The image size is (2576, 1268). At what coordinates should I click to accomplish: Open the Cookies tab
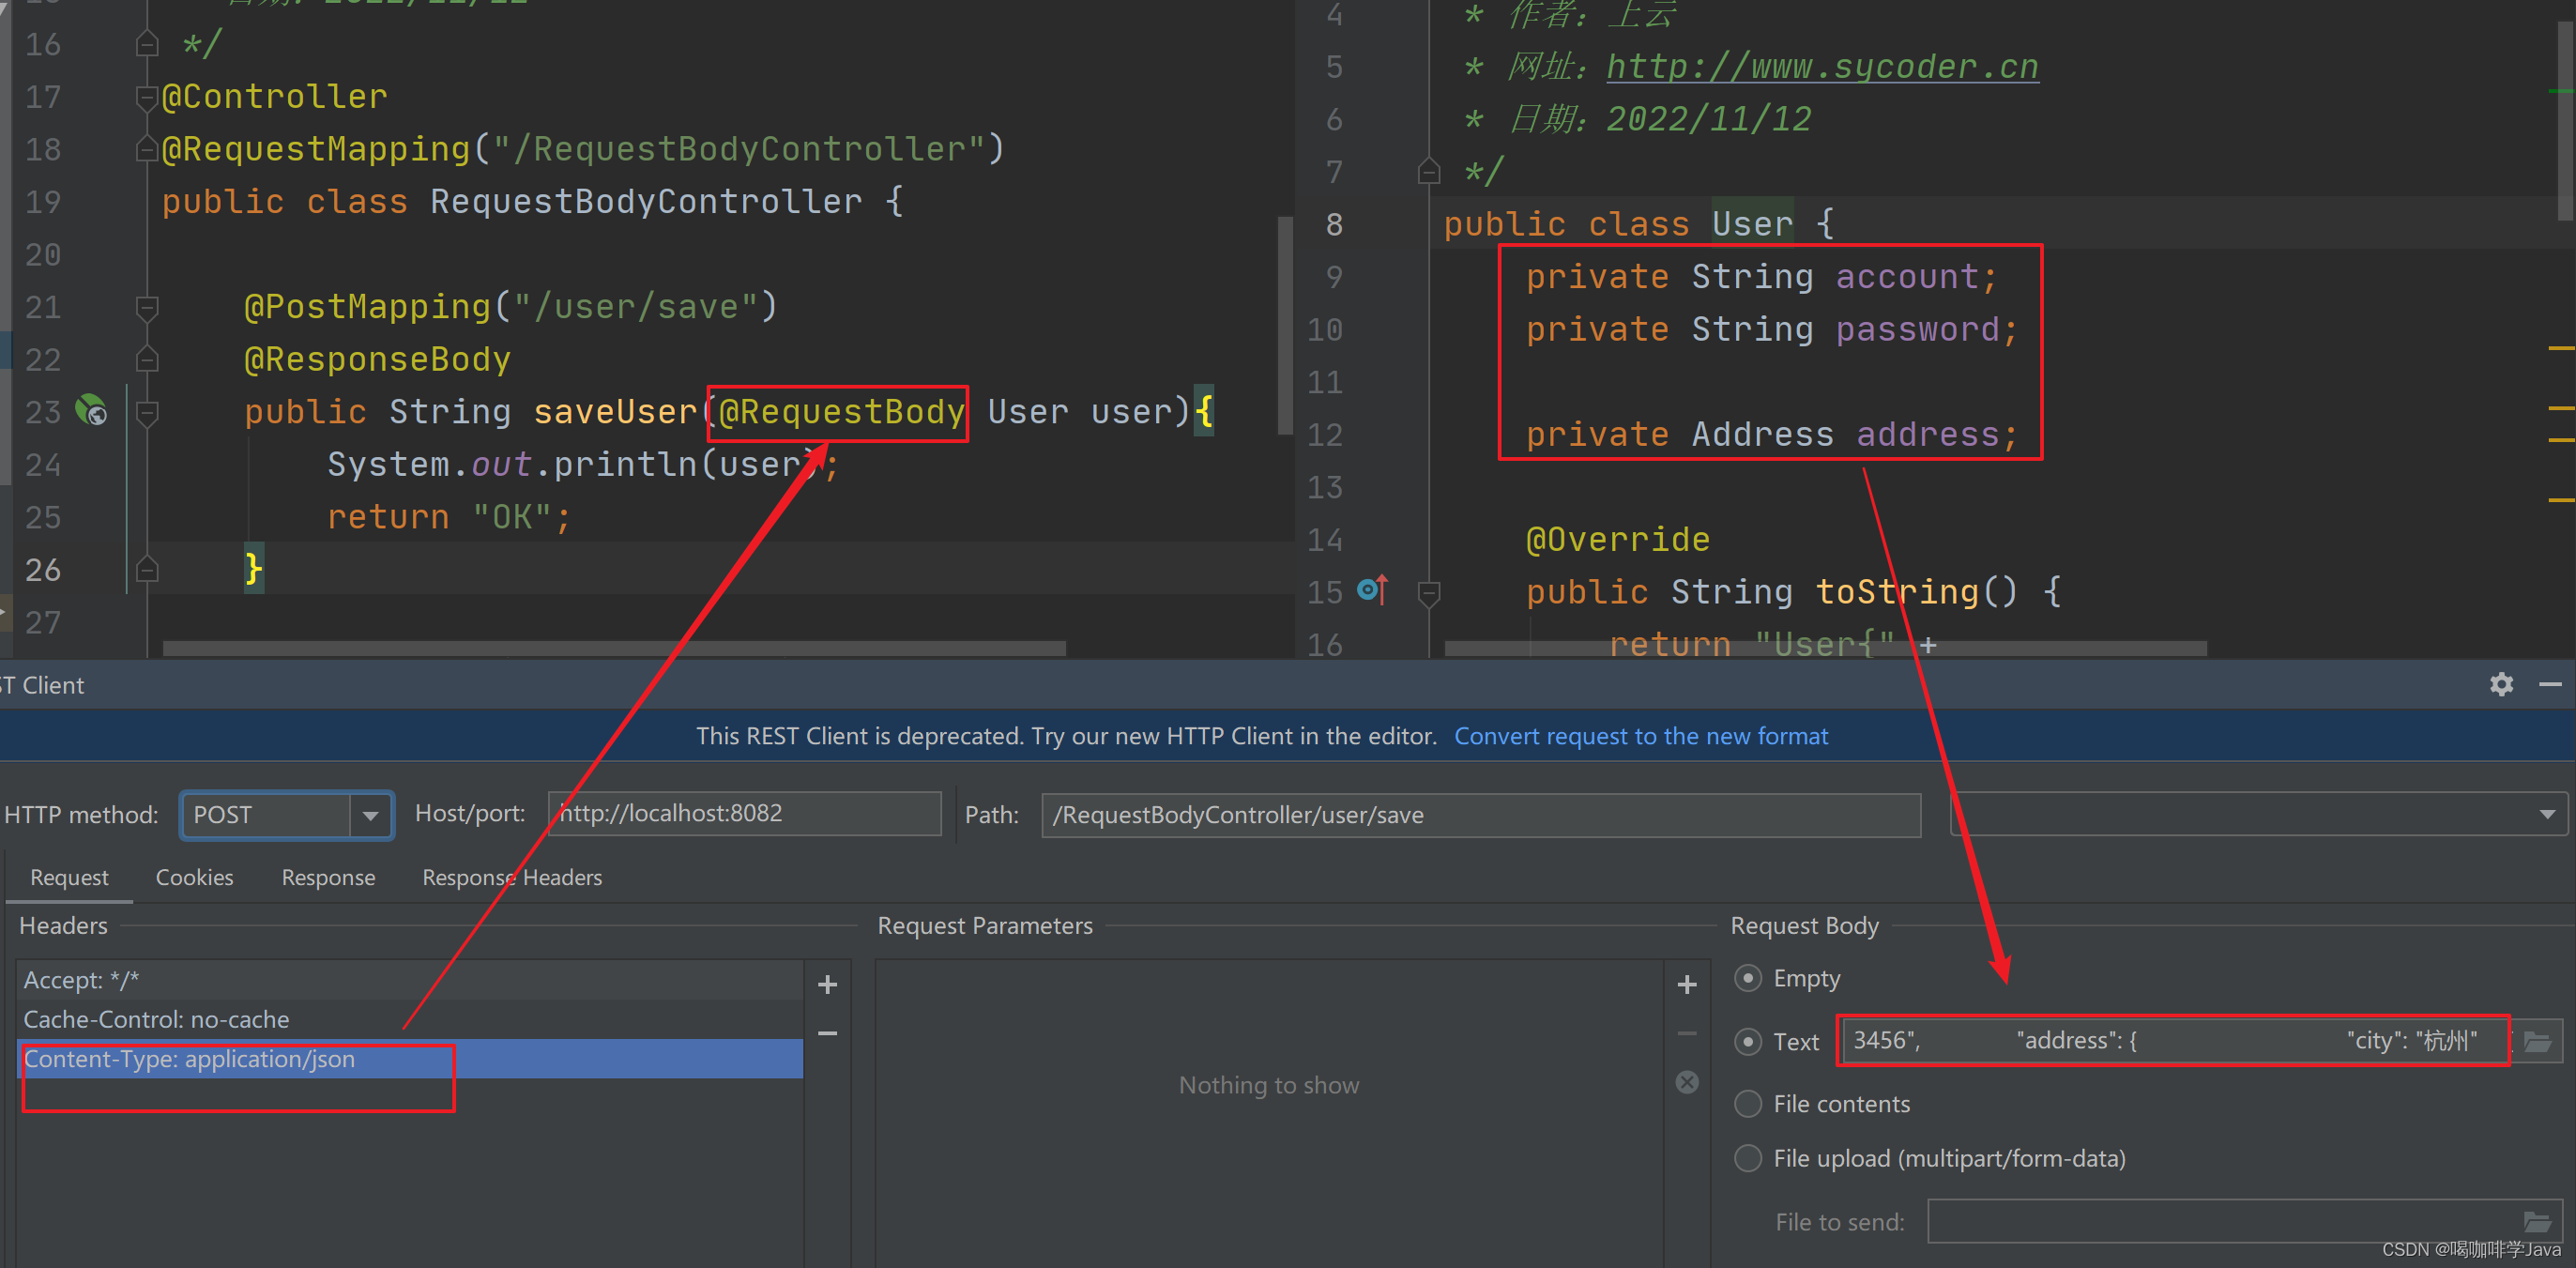(194, 877)
